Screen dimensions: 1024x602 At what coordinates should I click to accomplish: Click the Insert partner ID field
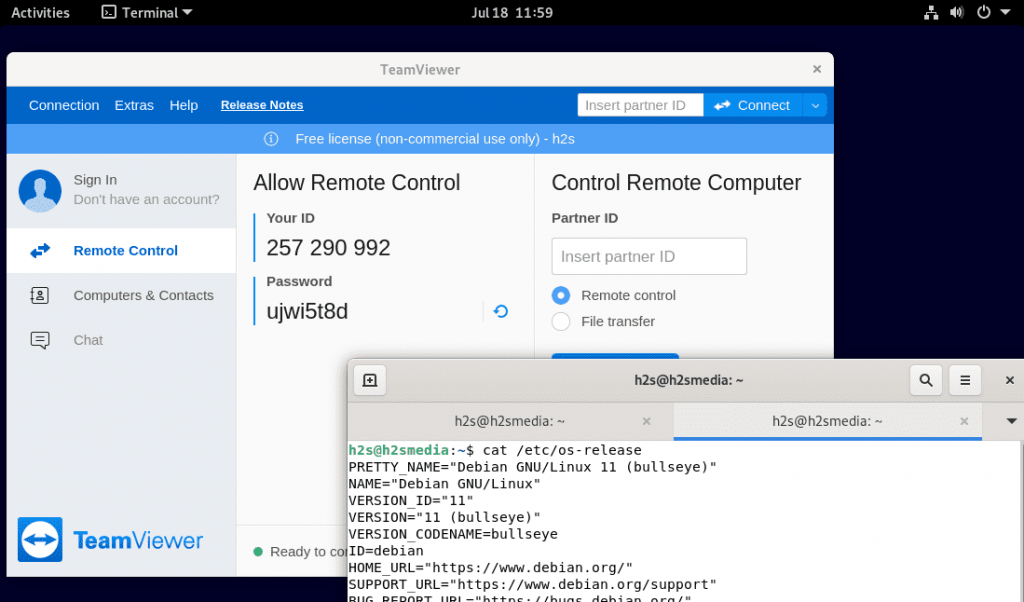(x=648, y=256)
